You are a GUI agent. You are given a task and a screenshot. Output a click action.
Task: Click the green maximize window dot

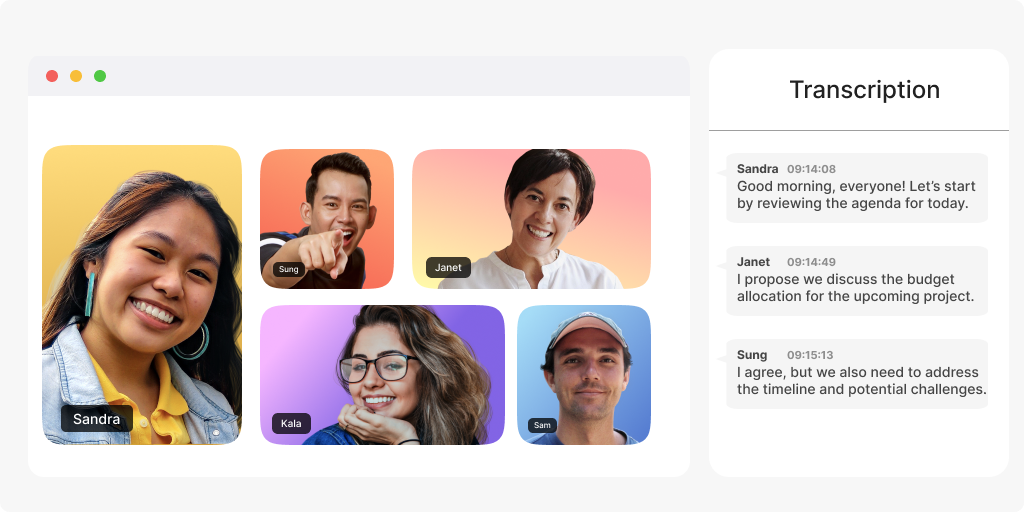click(x=100, y=76)
